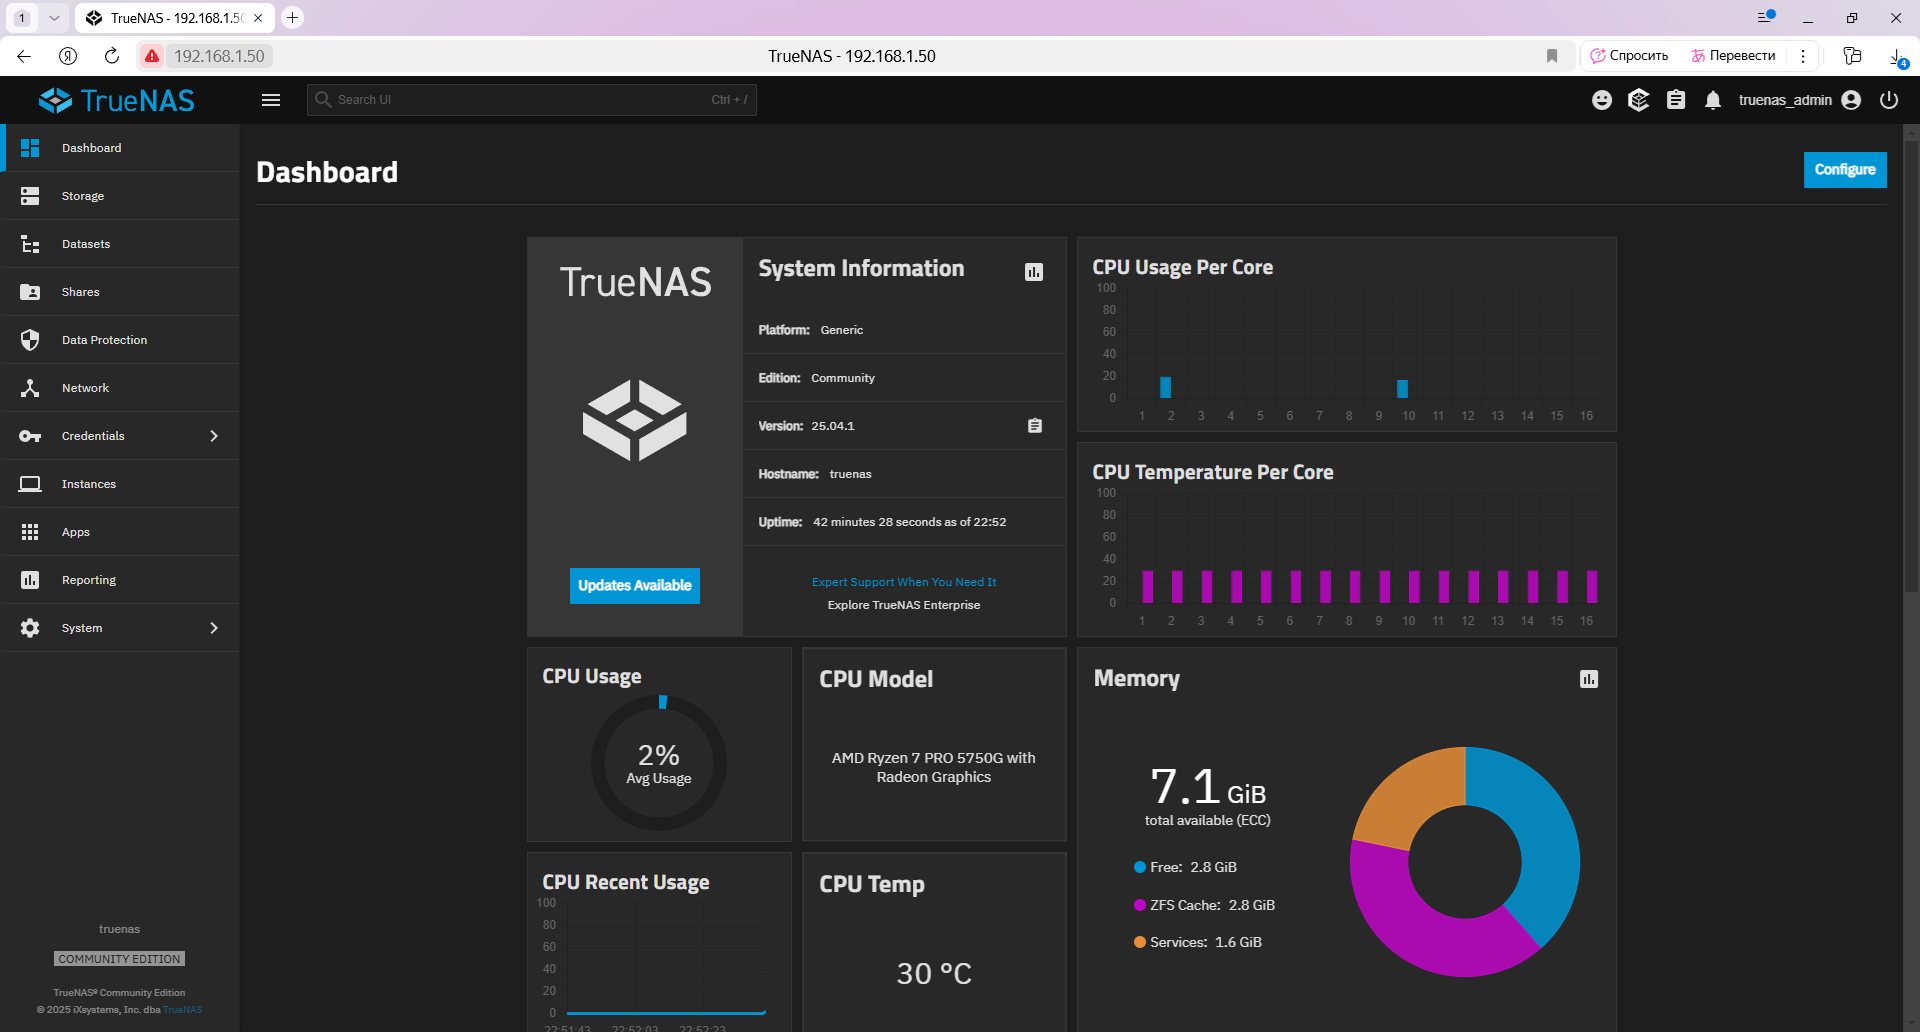
Task: Click the page vertical scrollbar
Action: [x=1911, y=365]
